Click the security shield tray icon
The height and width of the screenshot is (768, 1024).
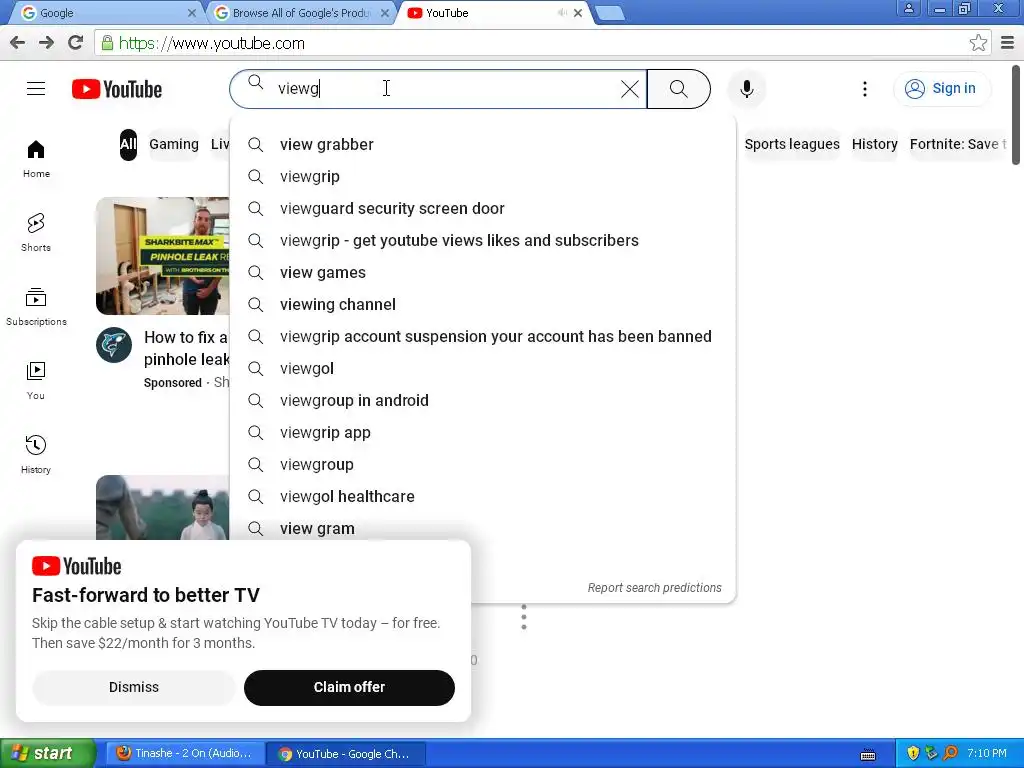[913, 754]
